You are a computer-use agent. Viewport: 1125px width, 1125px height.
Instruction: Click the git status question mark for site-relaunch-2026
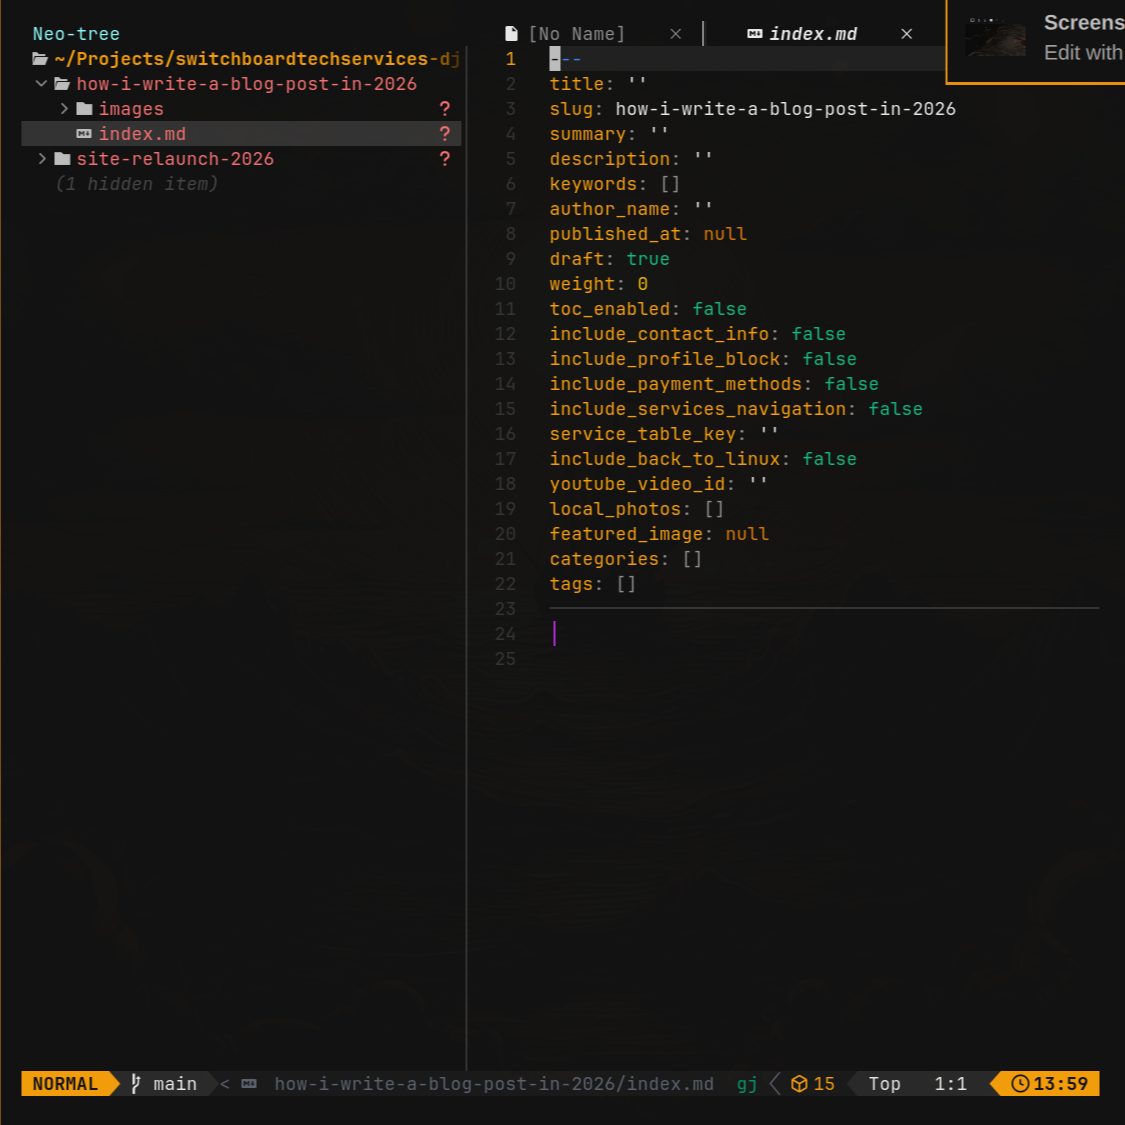[x=445, y=159]
